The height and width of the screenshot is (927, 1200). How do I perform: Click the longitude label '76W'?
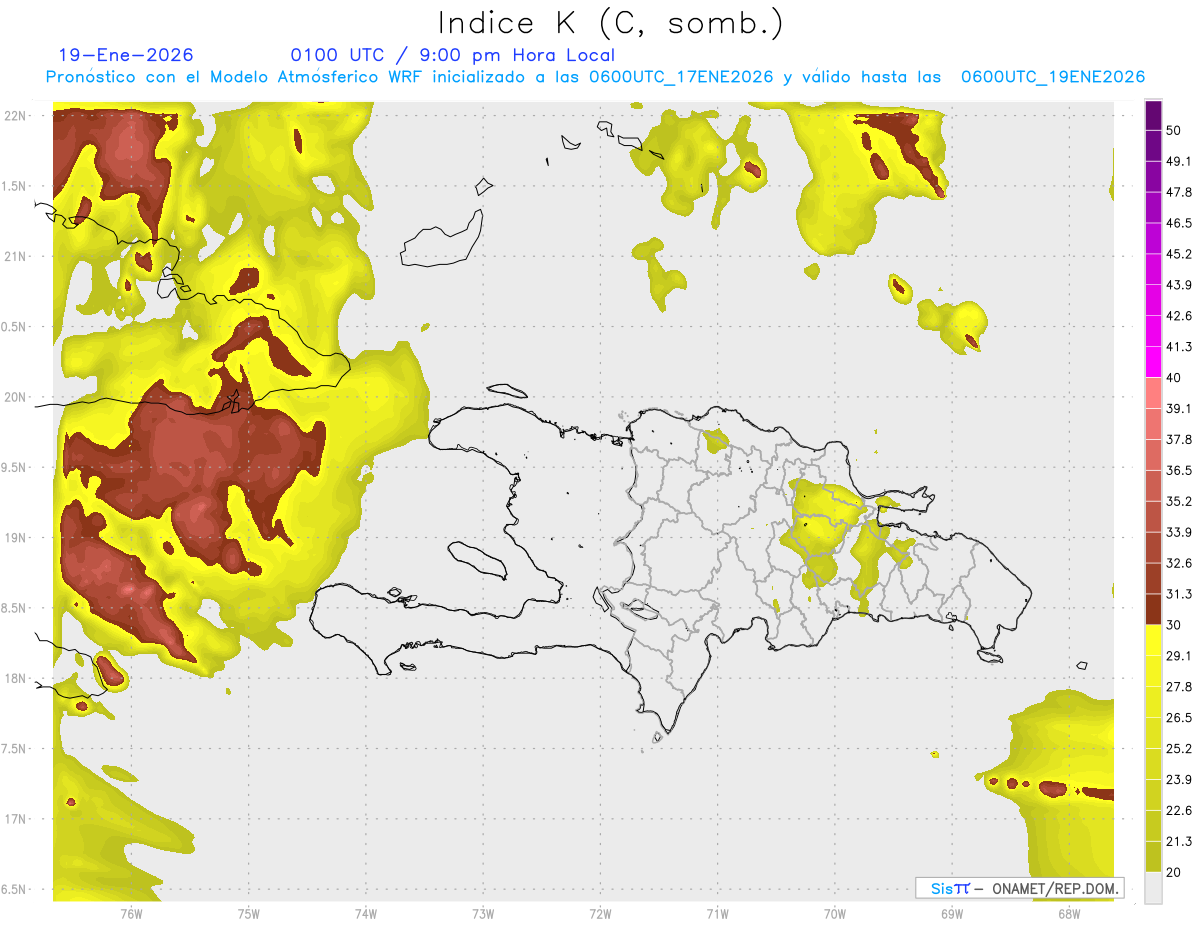pos(131,913)
